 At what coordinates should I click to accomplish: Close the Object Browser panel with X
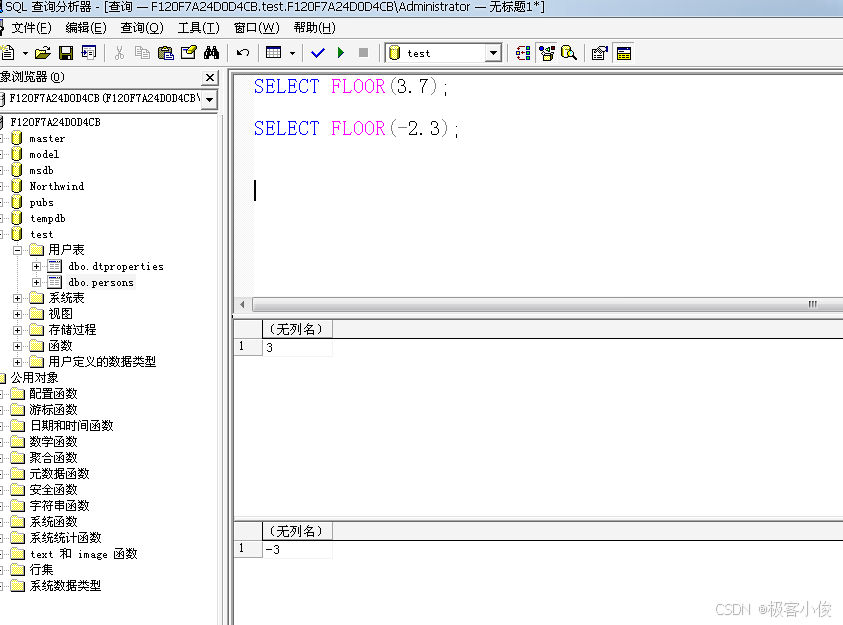pyautogui.click(x=210, y=77)
